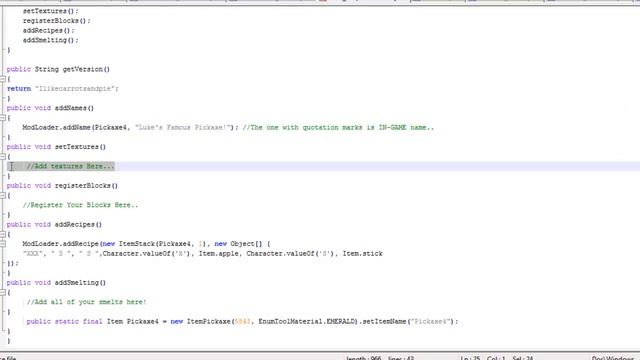The height and width of the screenshot is (360, 640).
Task: Click 'public void addRecipes()' declaration
Action: pyautogui.click(x=54, y=224)
